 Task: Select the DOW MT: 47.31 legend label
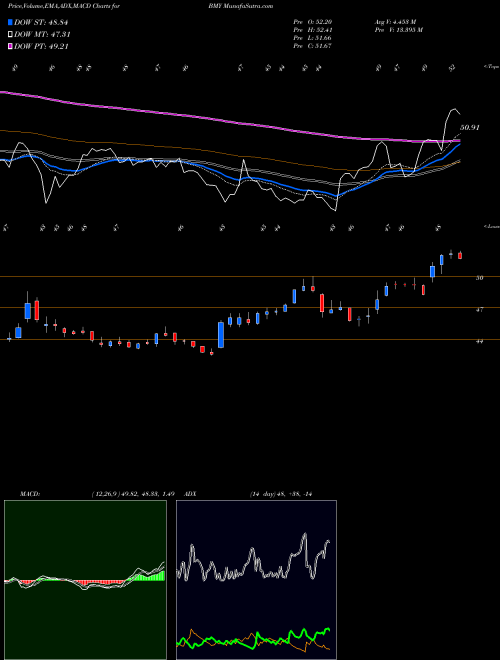tap(42, 35)
